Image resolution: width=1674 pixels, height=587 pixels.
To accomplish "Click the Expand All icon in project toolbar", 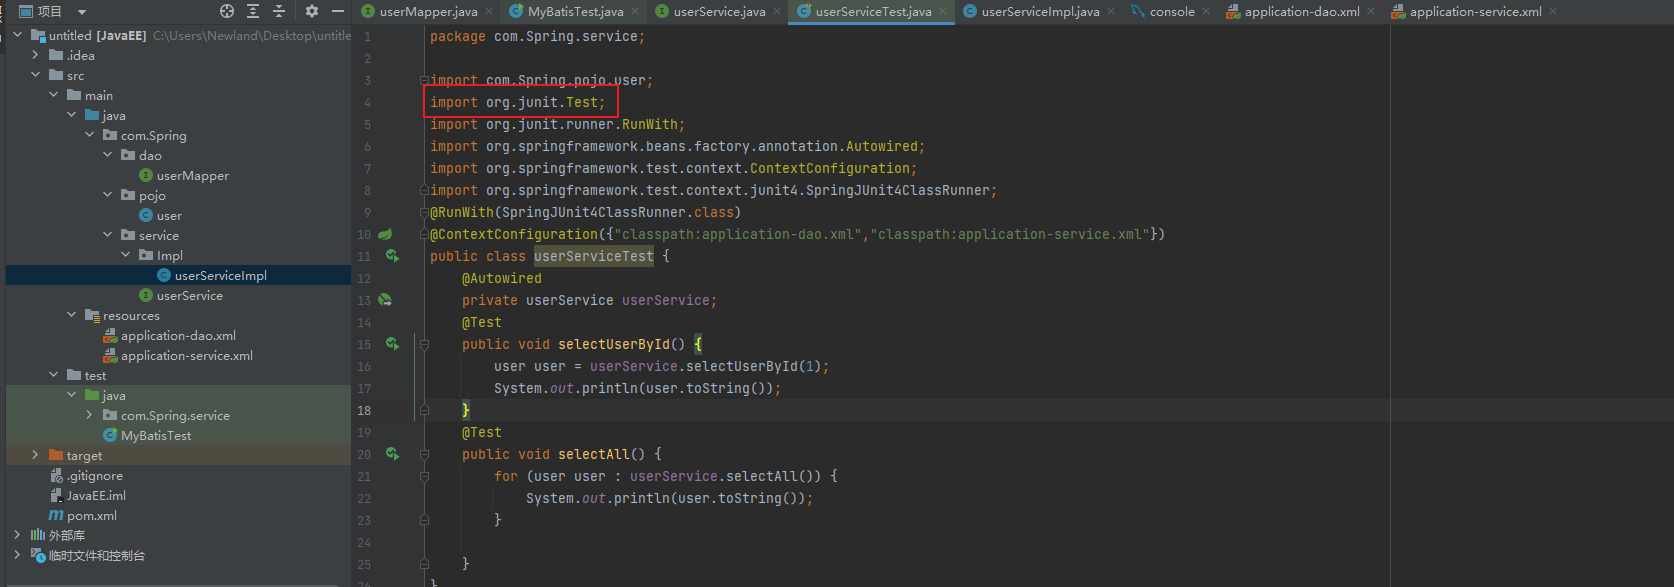I will pos(253,11).
